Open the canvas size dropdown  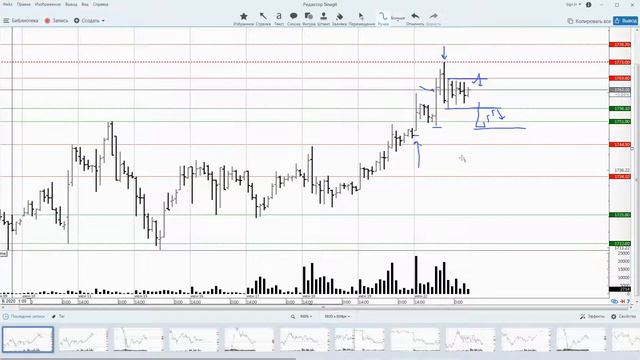pos(337,316)
